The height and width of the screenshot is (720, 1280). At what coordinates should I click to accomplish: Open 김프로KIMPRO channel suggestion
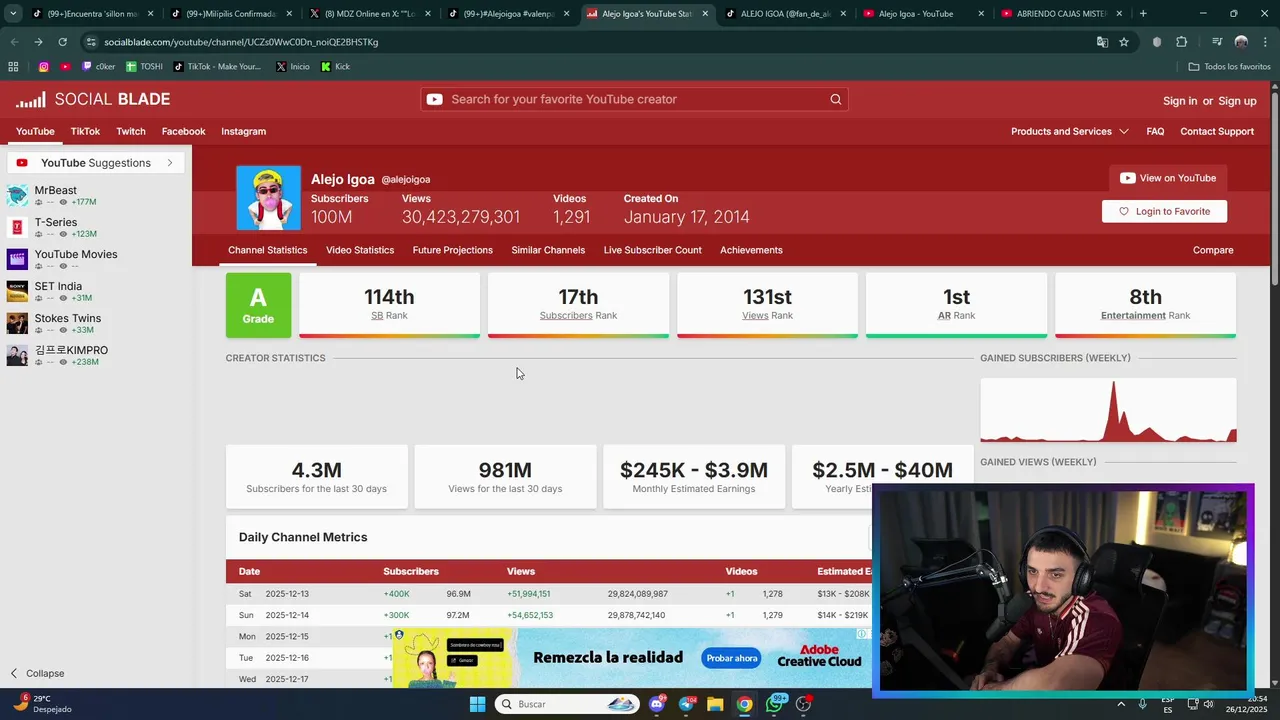click(x=71, y=350)
